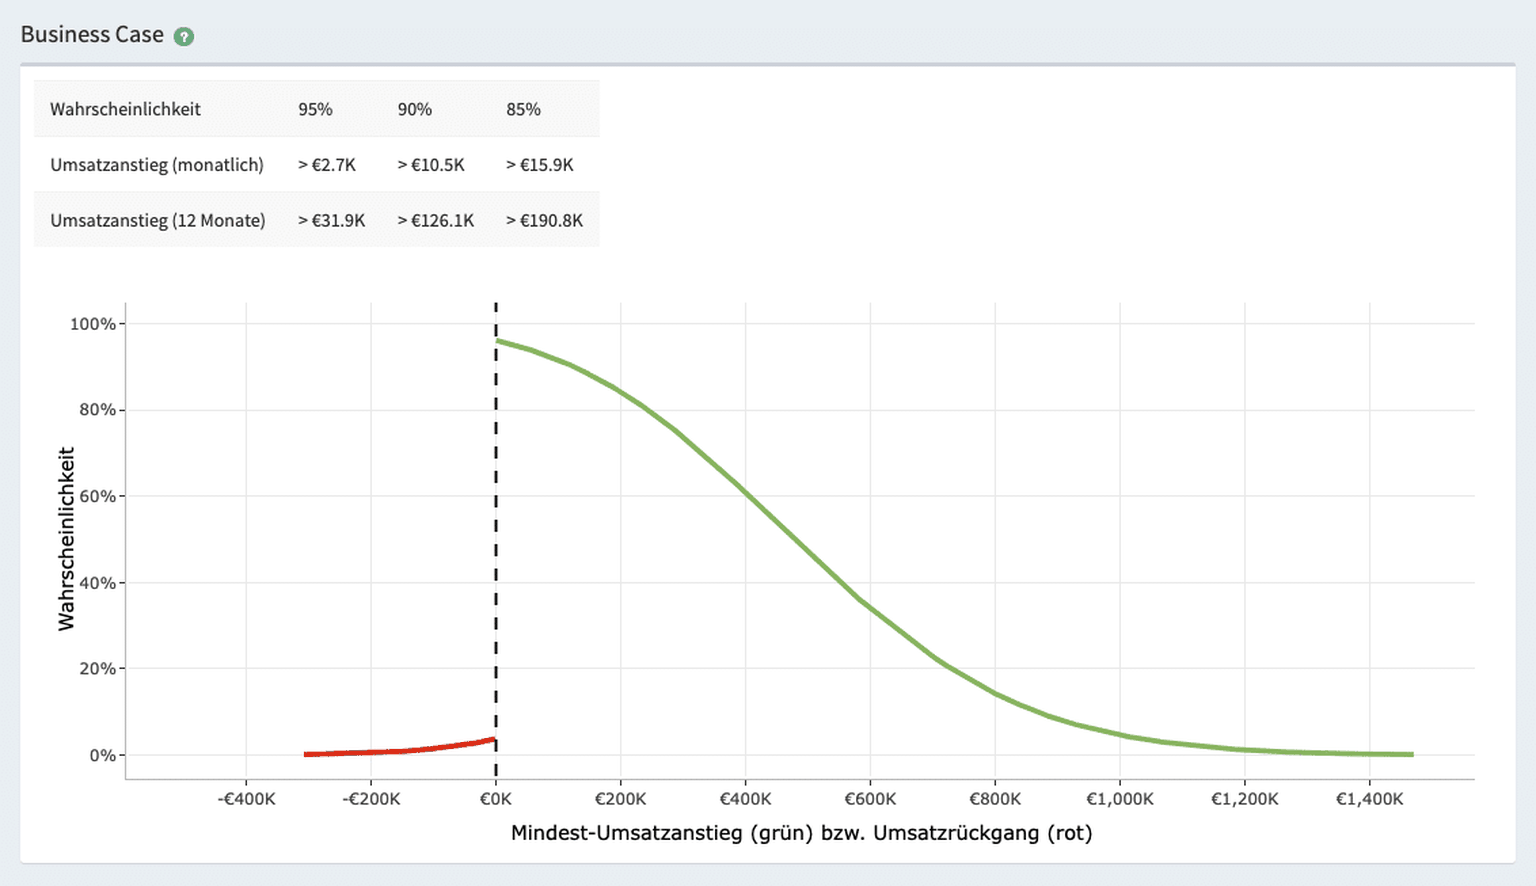
Task: Click the '€1,000K' x-axis label
Action: click(1120, 799)
